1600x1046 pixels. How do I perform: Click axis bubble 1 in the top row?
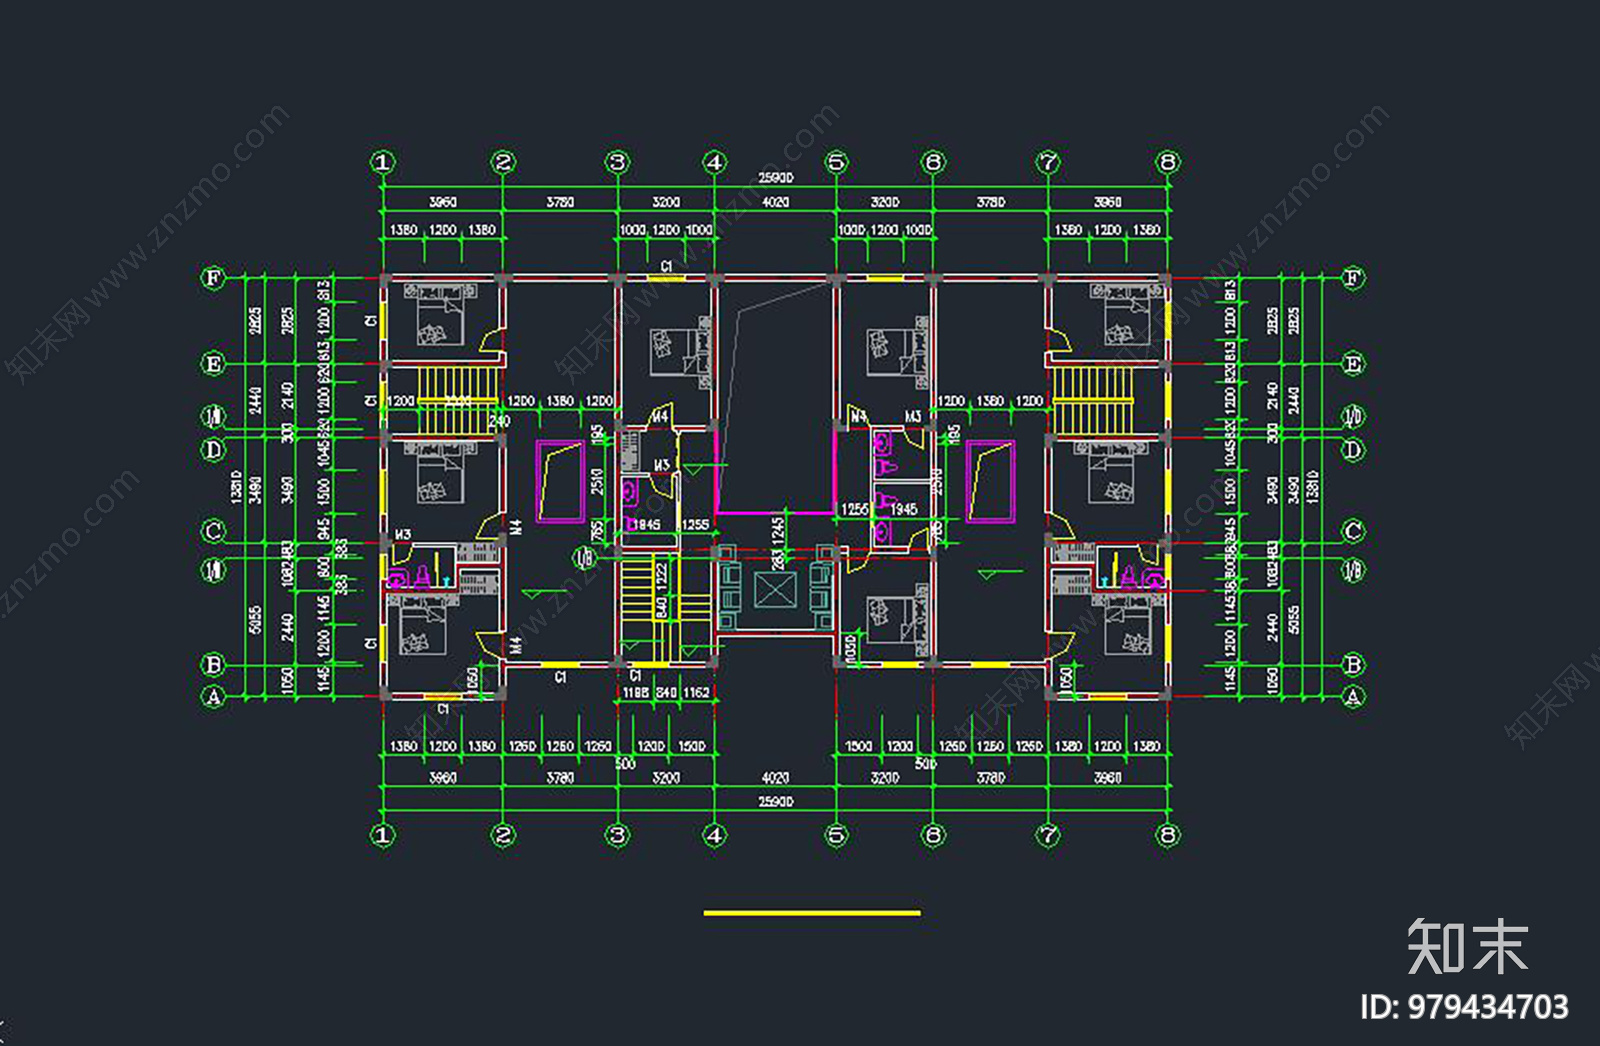(383, 162)
